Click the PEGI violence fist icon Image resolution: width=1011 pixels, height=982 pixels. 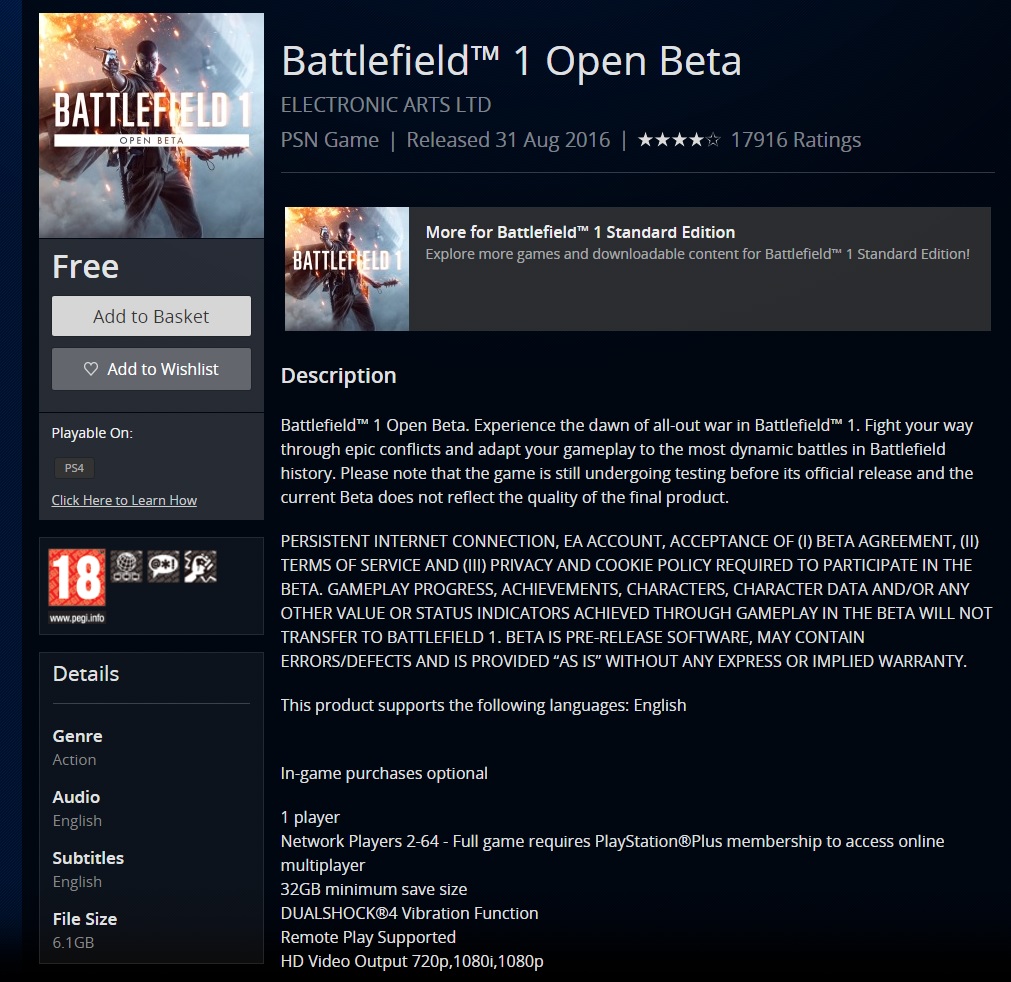[x=200, y=567]
